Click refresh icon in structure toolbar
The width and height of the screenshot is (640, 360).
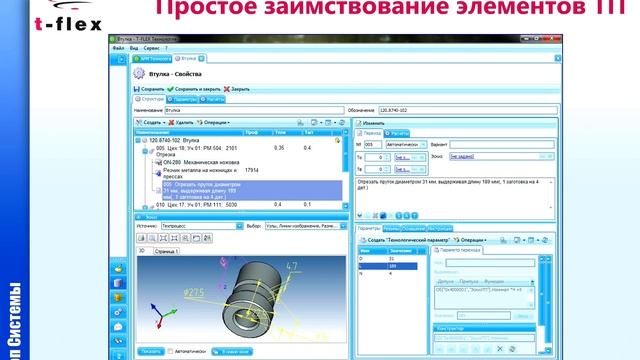tap(342, 122)
